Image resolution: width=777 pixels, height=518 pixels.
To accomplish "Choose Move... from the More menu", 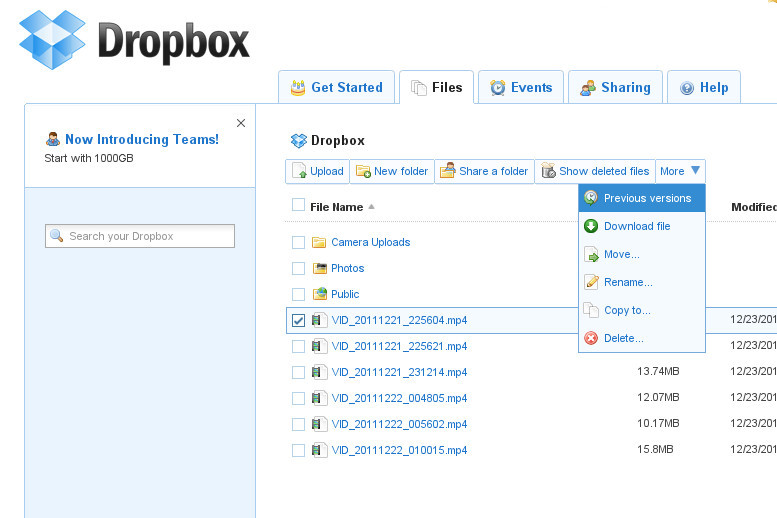I will coord(642,254).
